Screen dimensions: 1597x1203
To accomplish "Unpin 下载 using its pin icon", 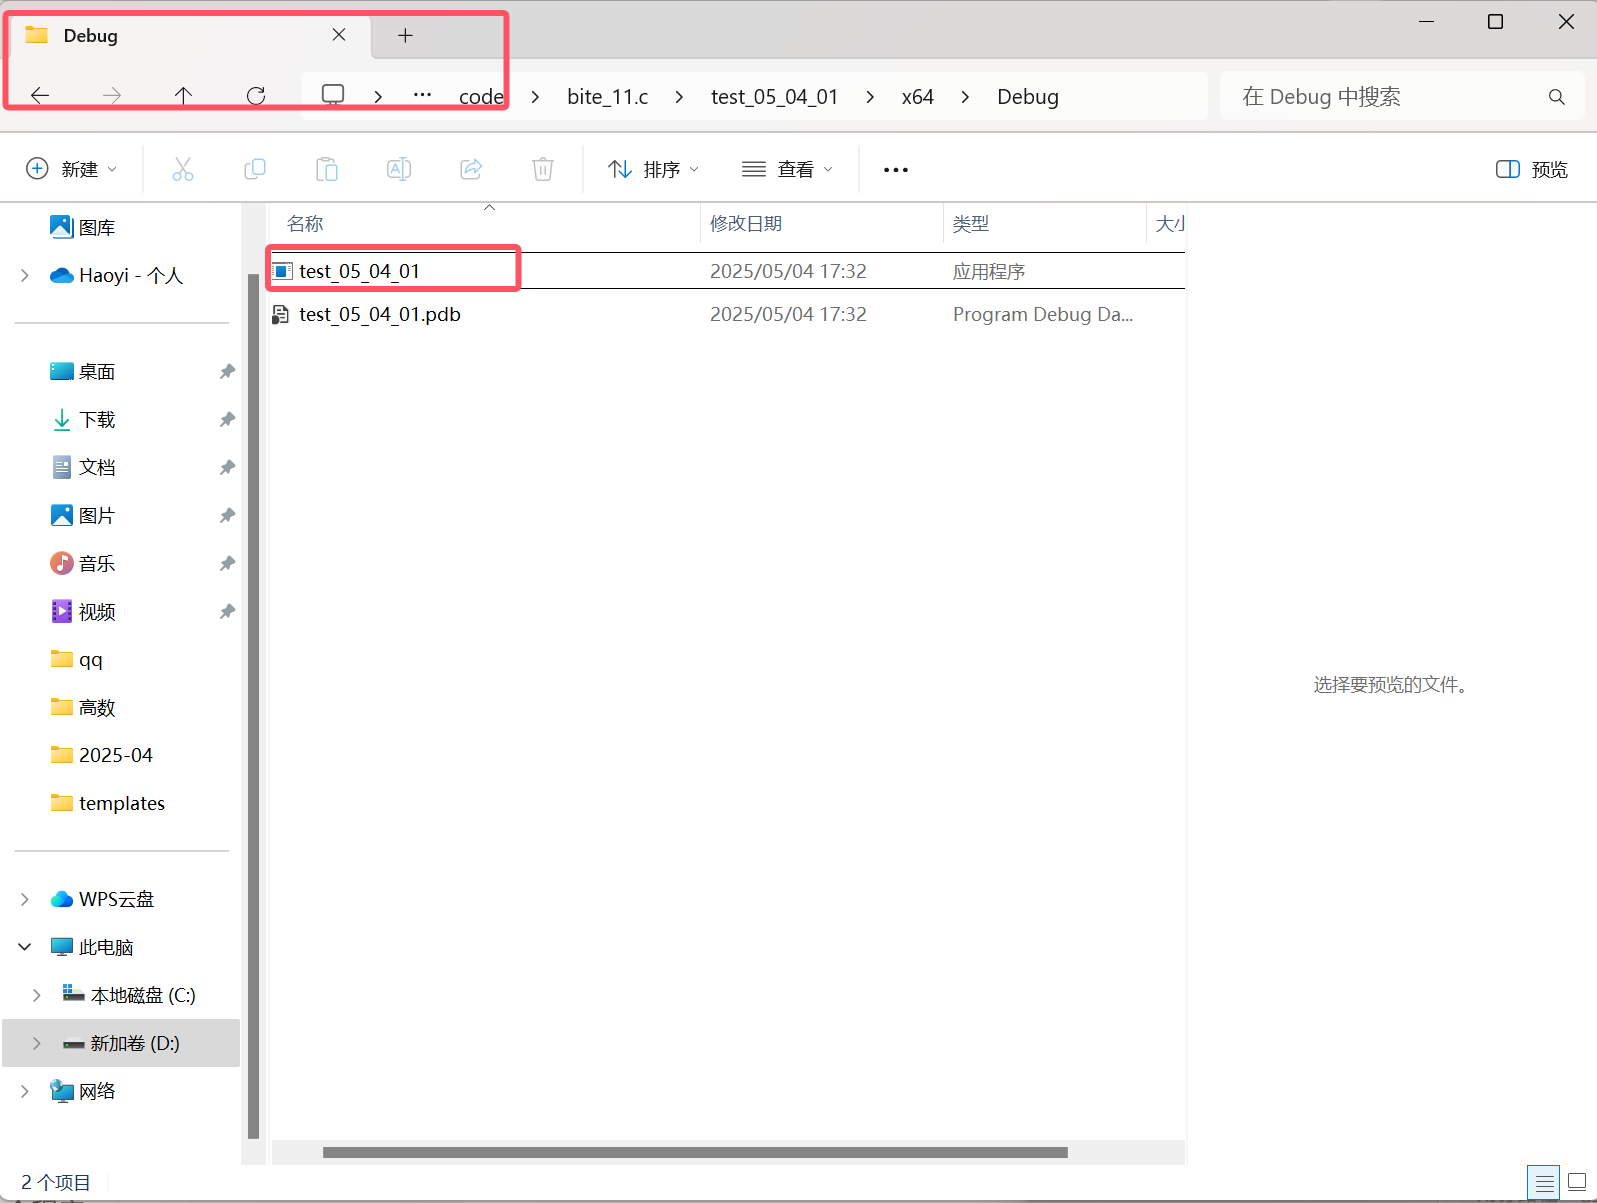I will click(227, 420).
